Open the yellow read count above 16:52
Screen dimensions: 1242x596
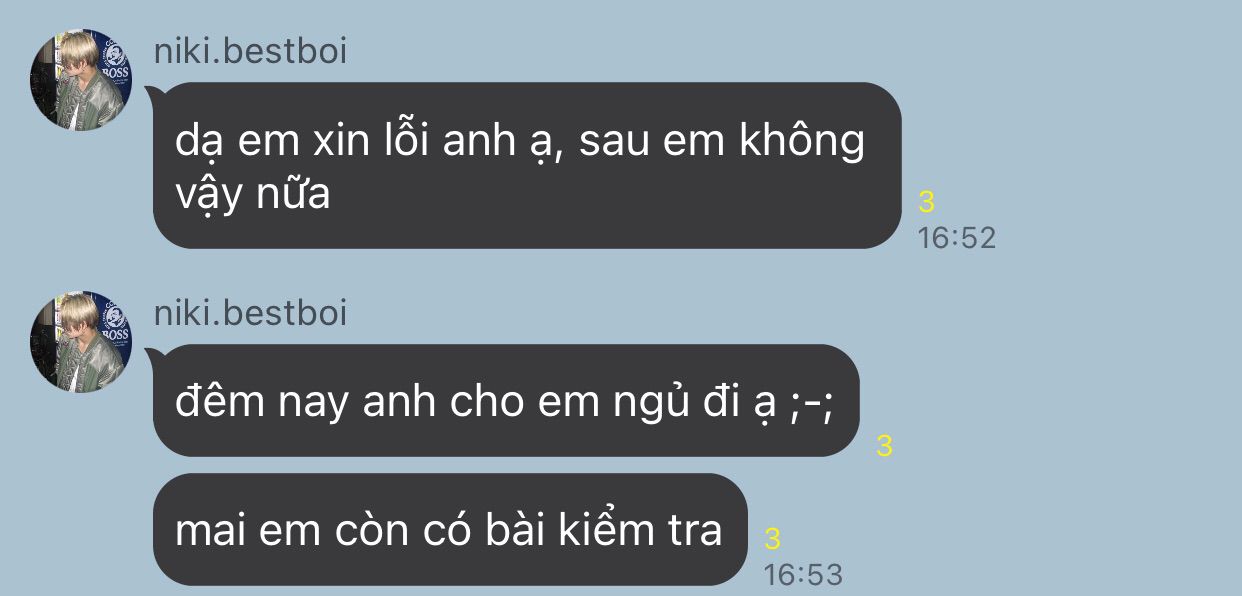[x=926, y=202]
